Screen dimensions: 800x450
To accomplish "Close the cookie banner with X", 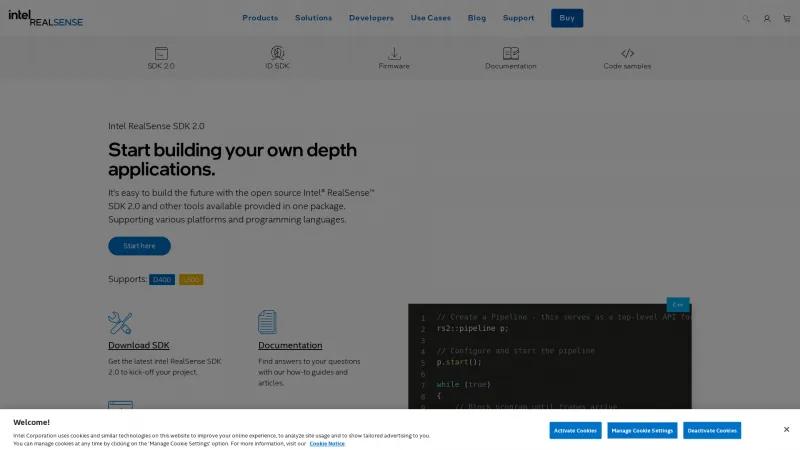I will (786, 430).
